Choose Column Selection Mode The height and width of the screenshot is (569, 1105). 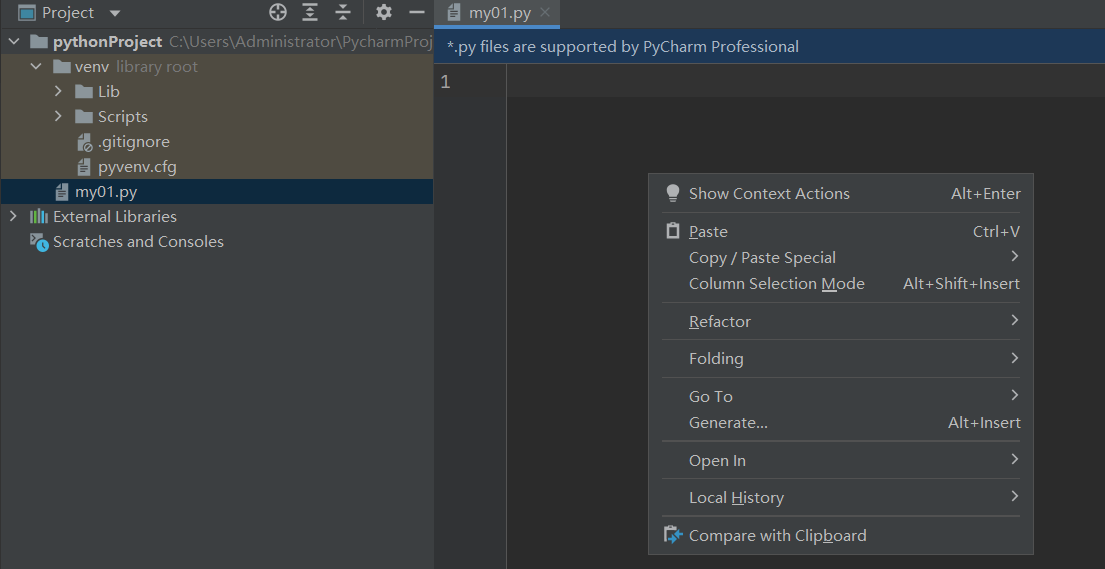[x=841, y=283]
